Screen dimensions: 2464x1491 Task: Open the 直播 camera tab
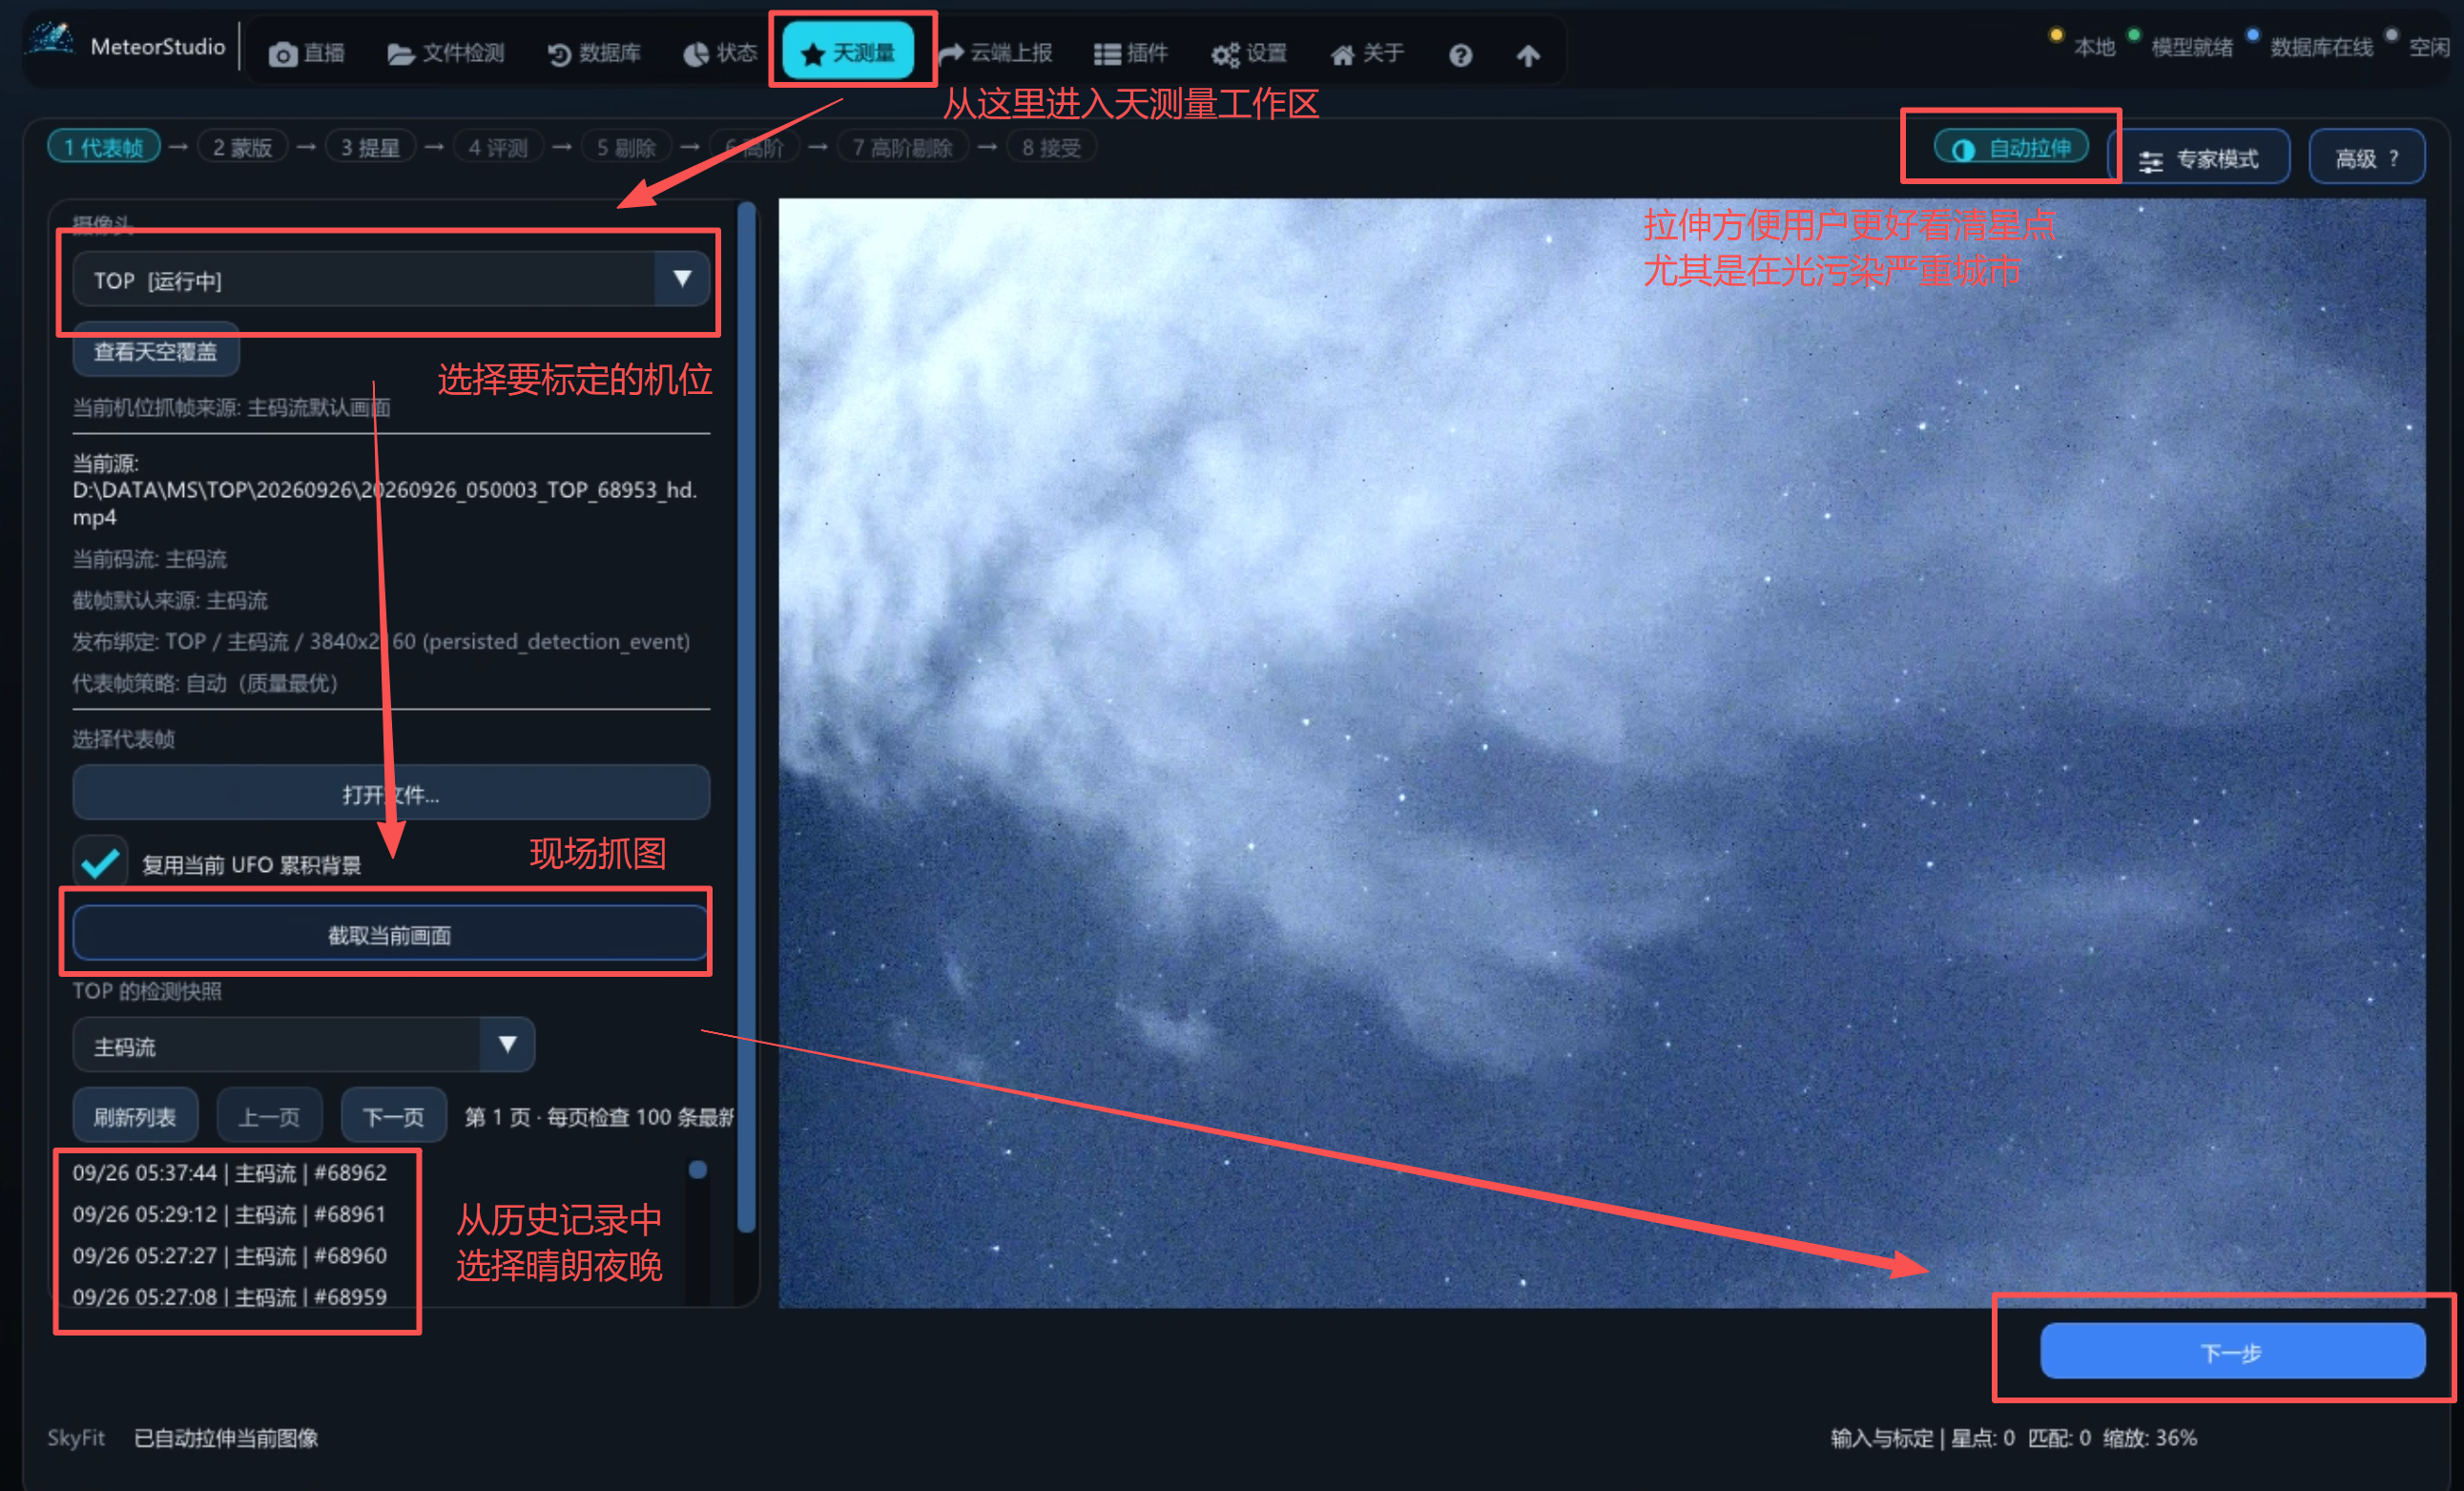click(307, 53)
